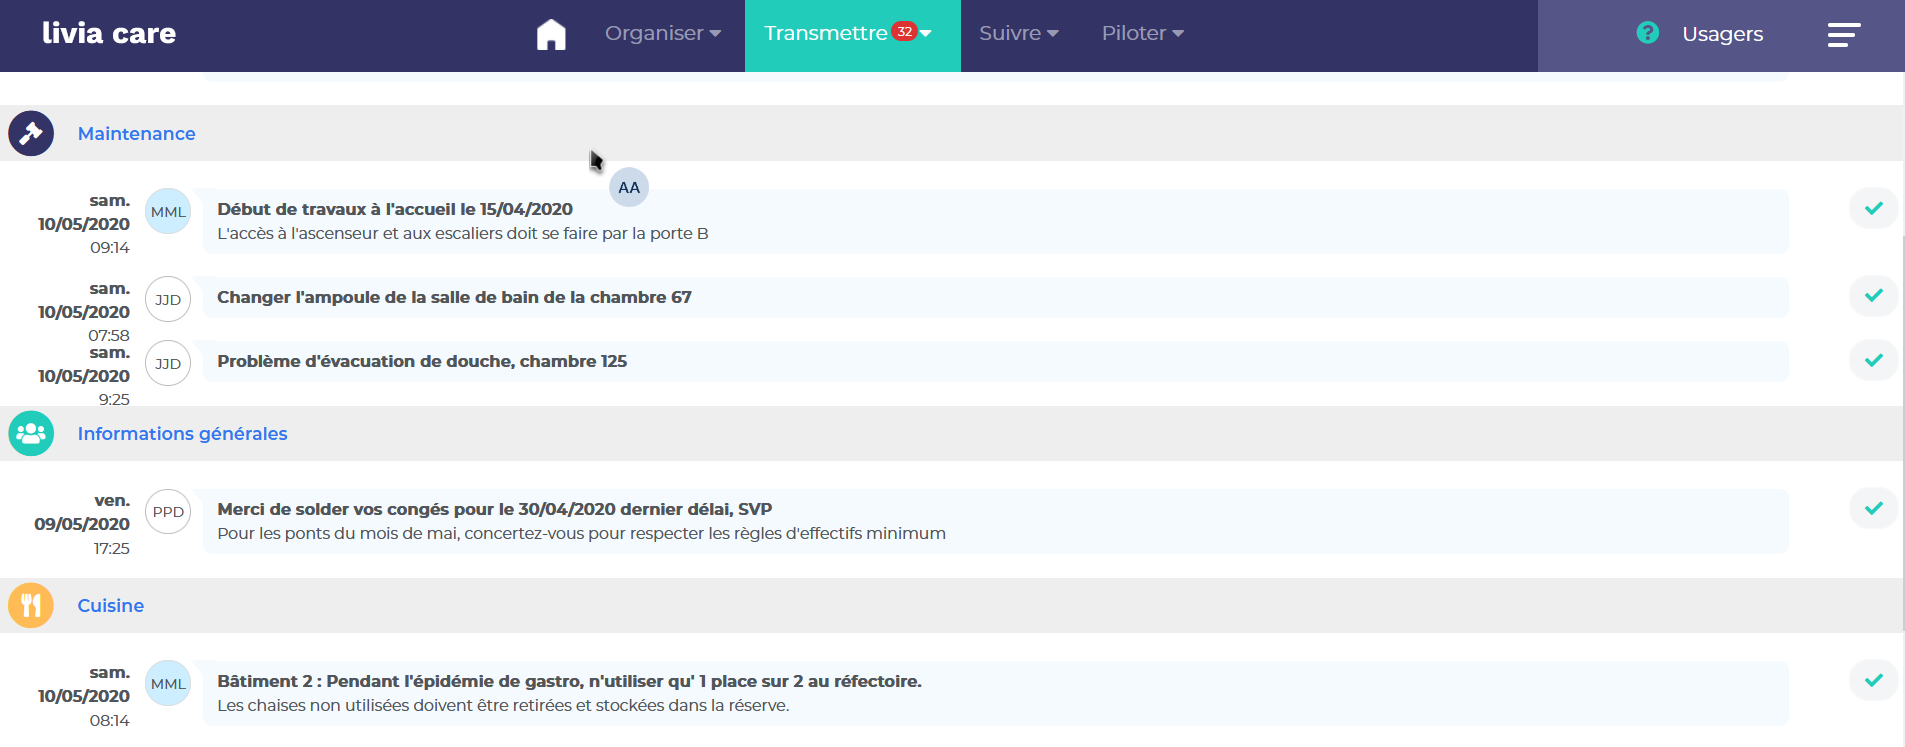Open the Informations générales category link
The height and width of the screenshot is (747, 1905).
182,434
